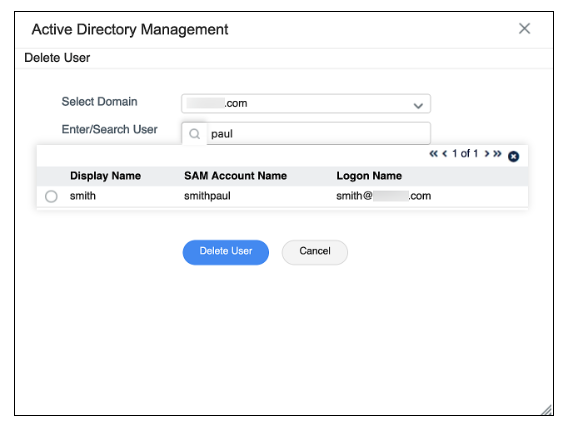Click the domain dropdown chevron arrow
This screenshot has width=562, height=424.
pos(418,106)
